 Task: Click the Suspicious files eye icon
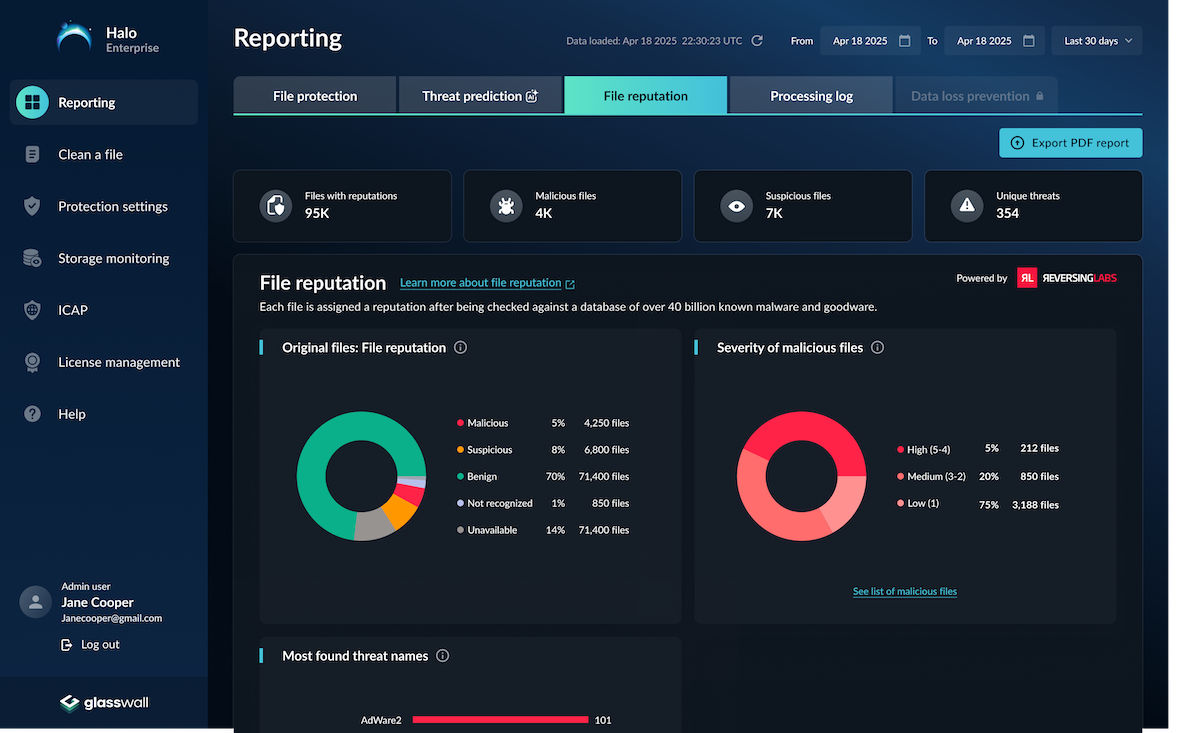coord(737,205)
